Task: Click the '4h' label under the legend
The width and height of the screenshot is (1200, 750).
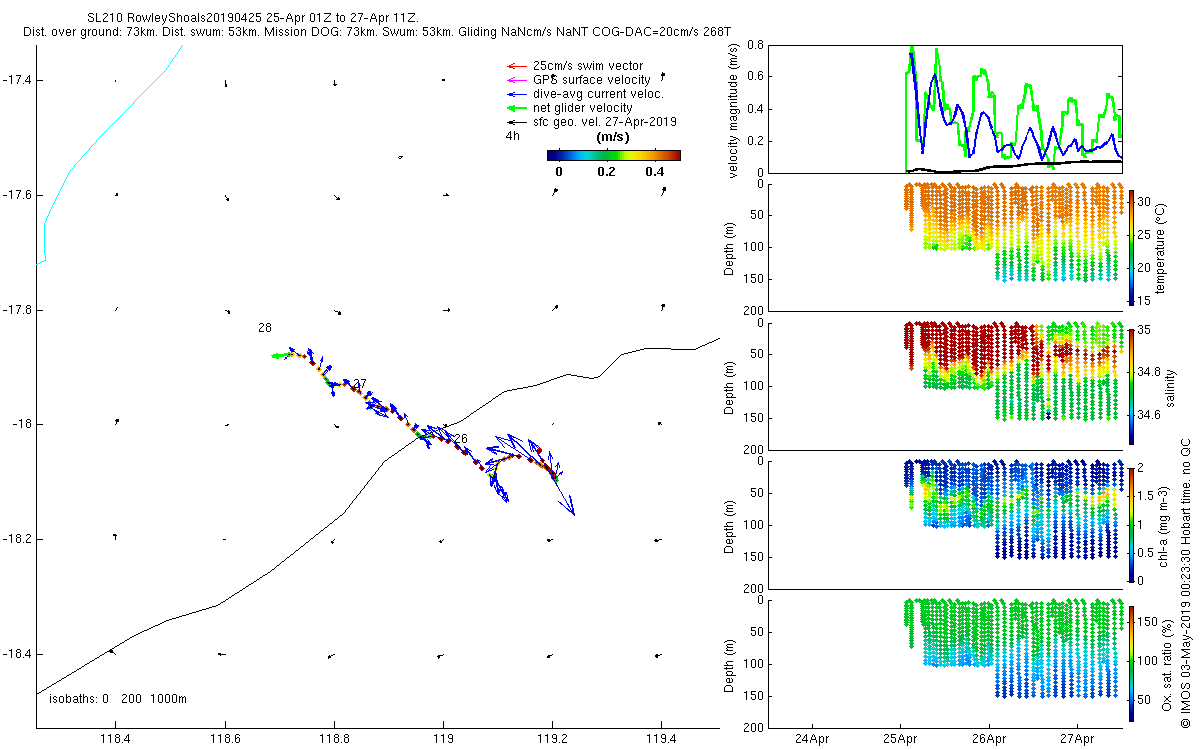Action: tap(513, 136)
